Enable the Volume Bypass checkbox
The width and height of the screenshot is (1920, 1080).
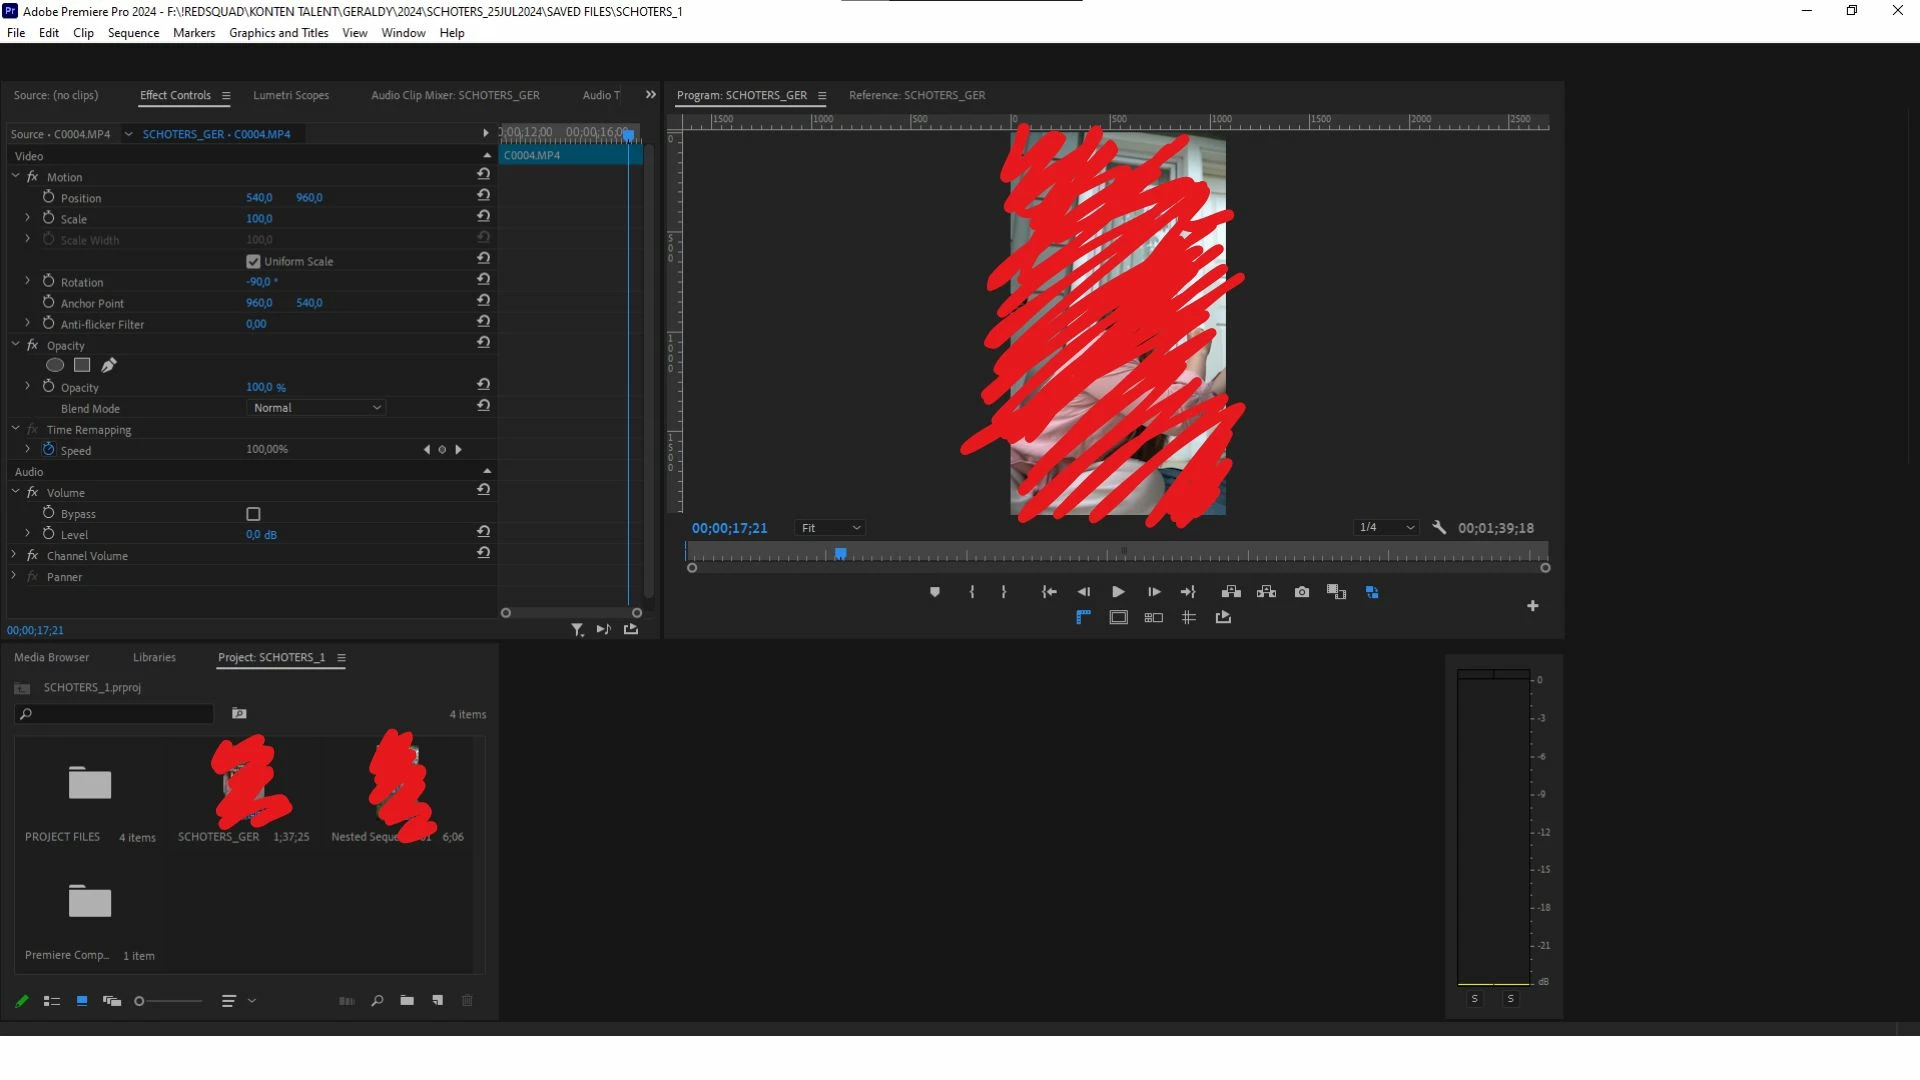pyautogui.click(x=253, y=514)
